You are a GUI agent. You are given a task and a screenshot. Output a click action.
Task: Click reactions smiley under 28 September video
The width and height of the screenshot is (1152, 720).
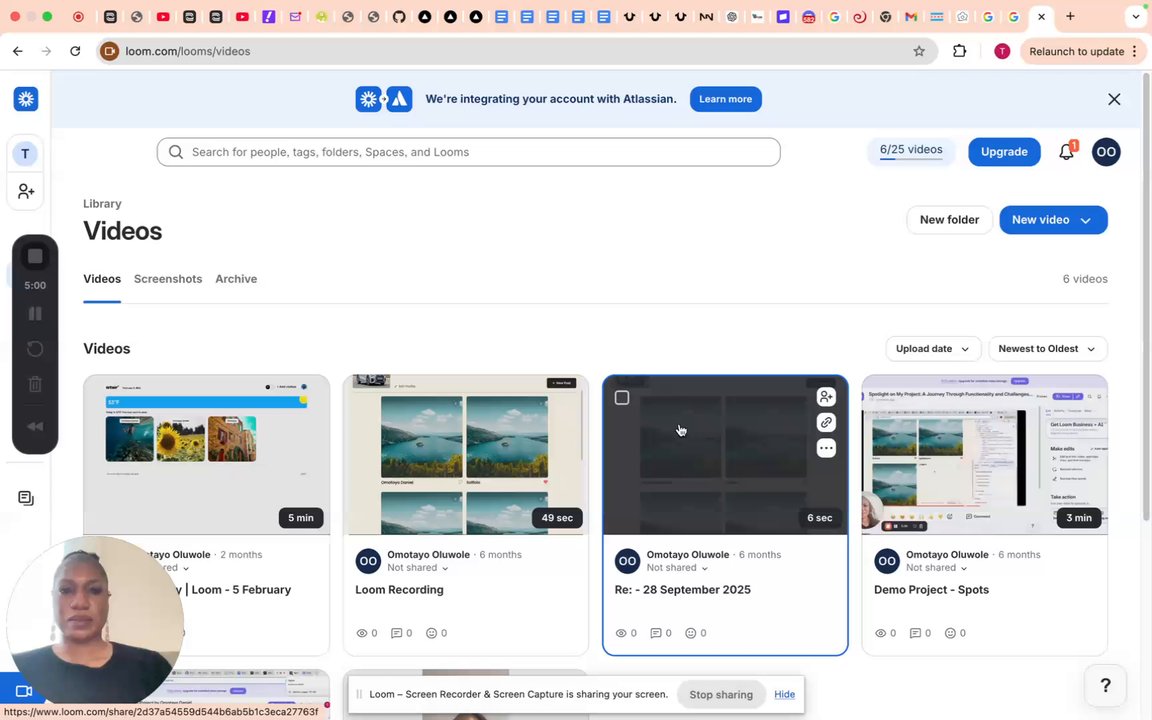coord(691,633)
